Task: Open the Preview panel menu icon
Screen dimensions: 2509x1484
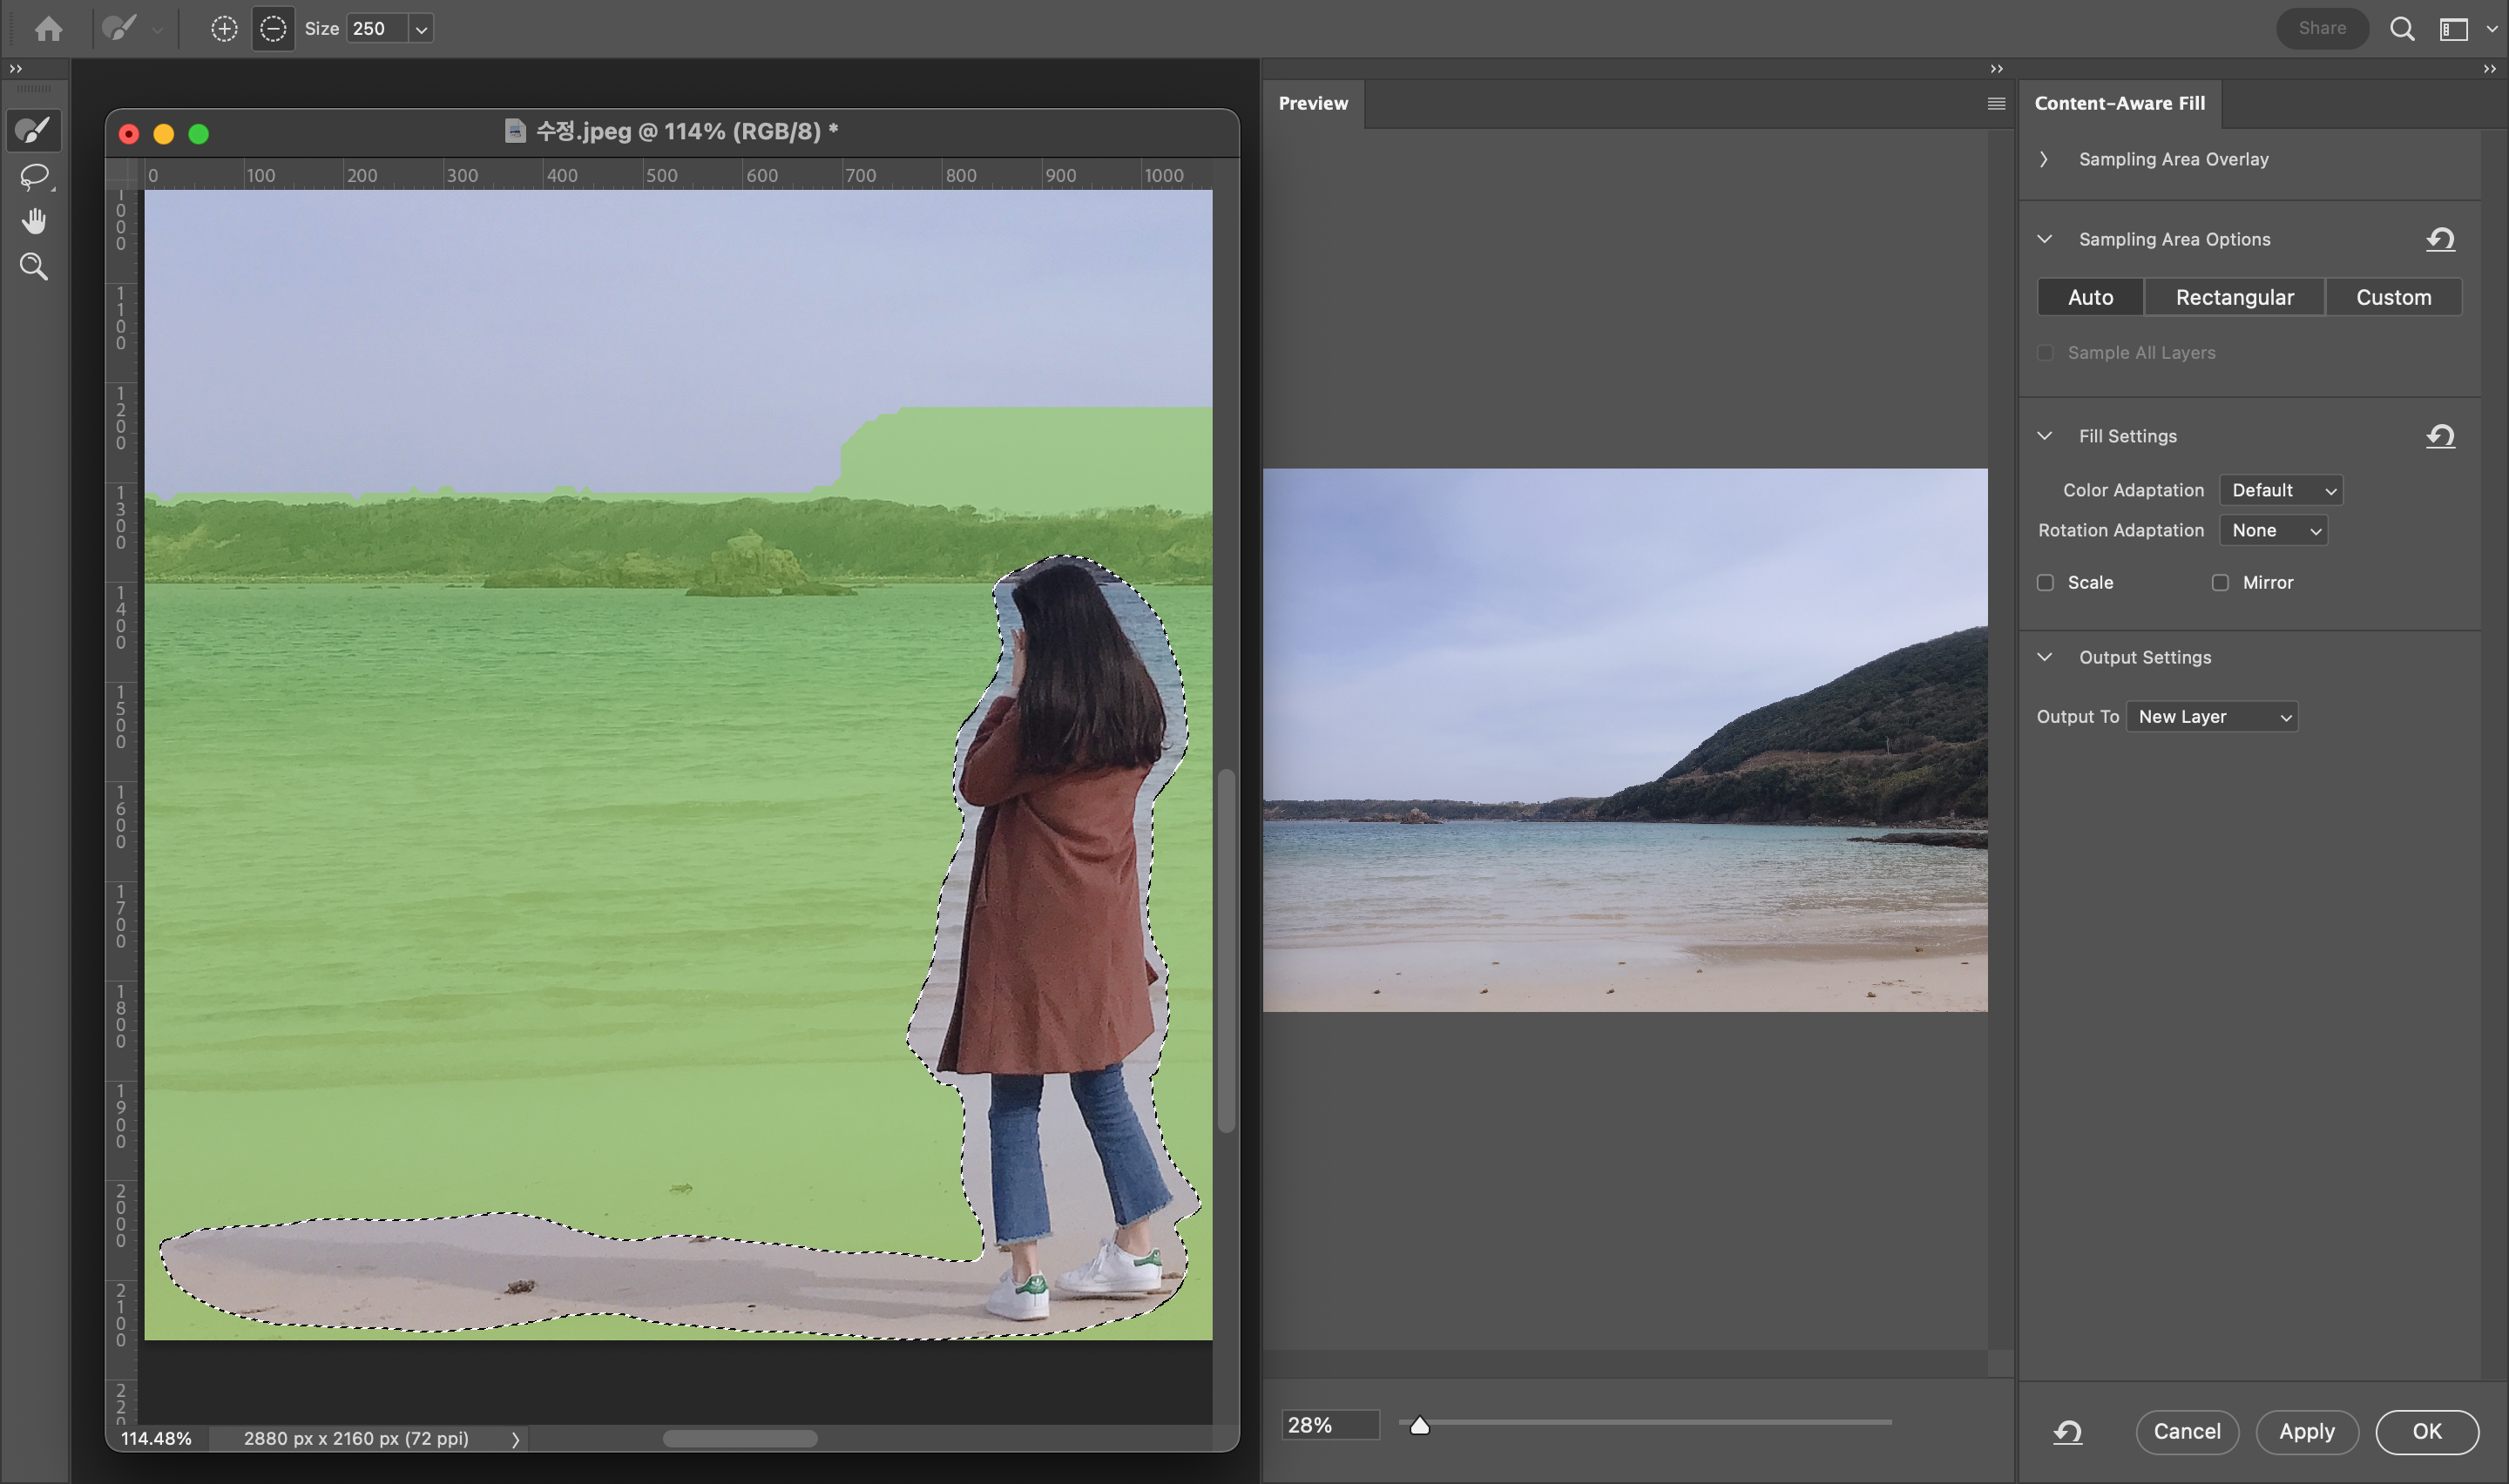Action: tap(1996, 103)
